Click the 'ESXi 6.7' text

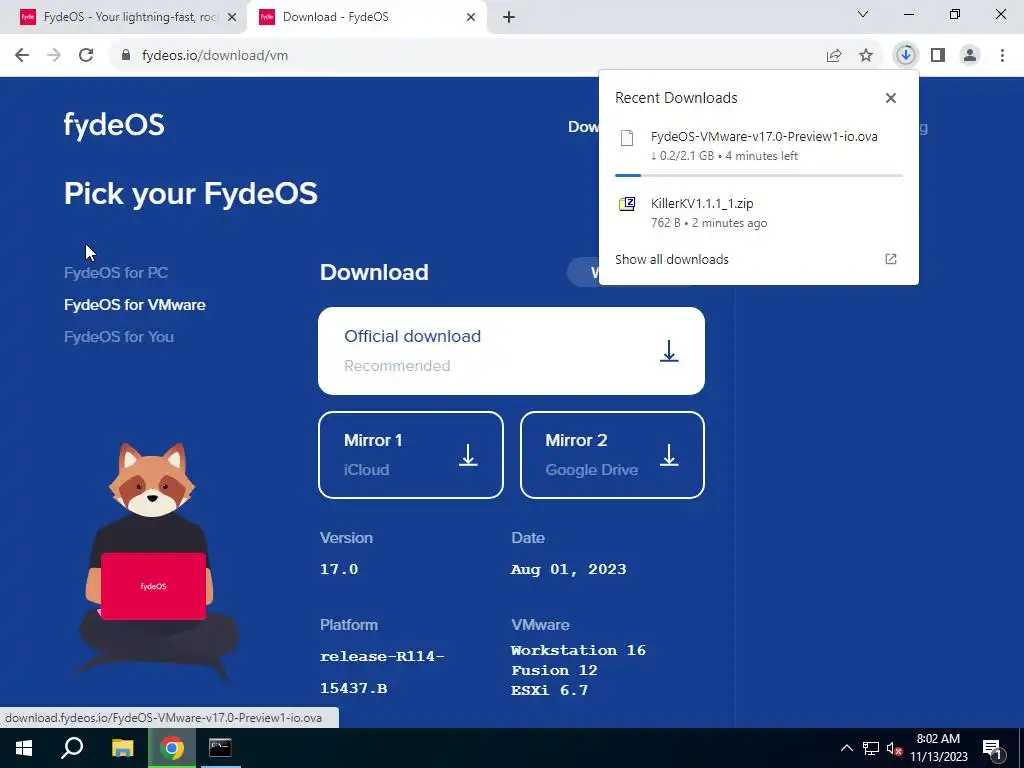pyautogui.click(x=549, y=691)
